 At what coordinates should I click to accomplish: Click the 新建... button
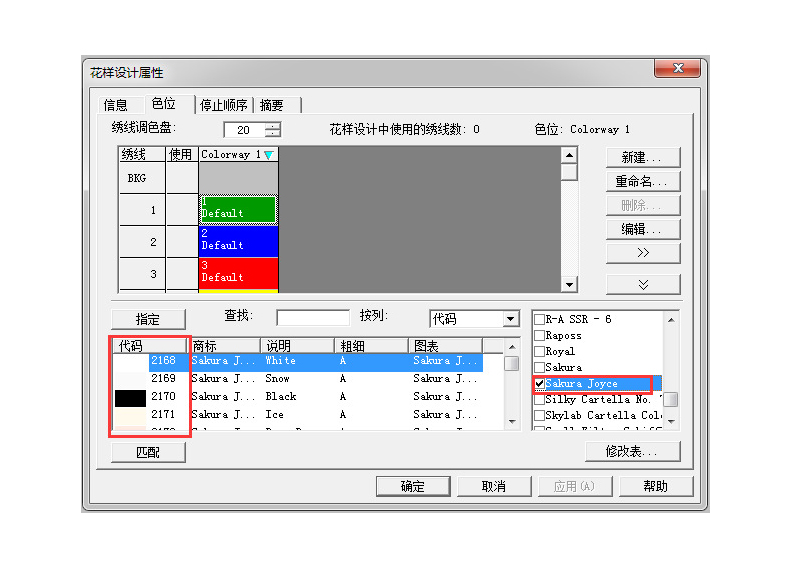[643, 157]
